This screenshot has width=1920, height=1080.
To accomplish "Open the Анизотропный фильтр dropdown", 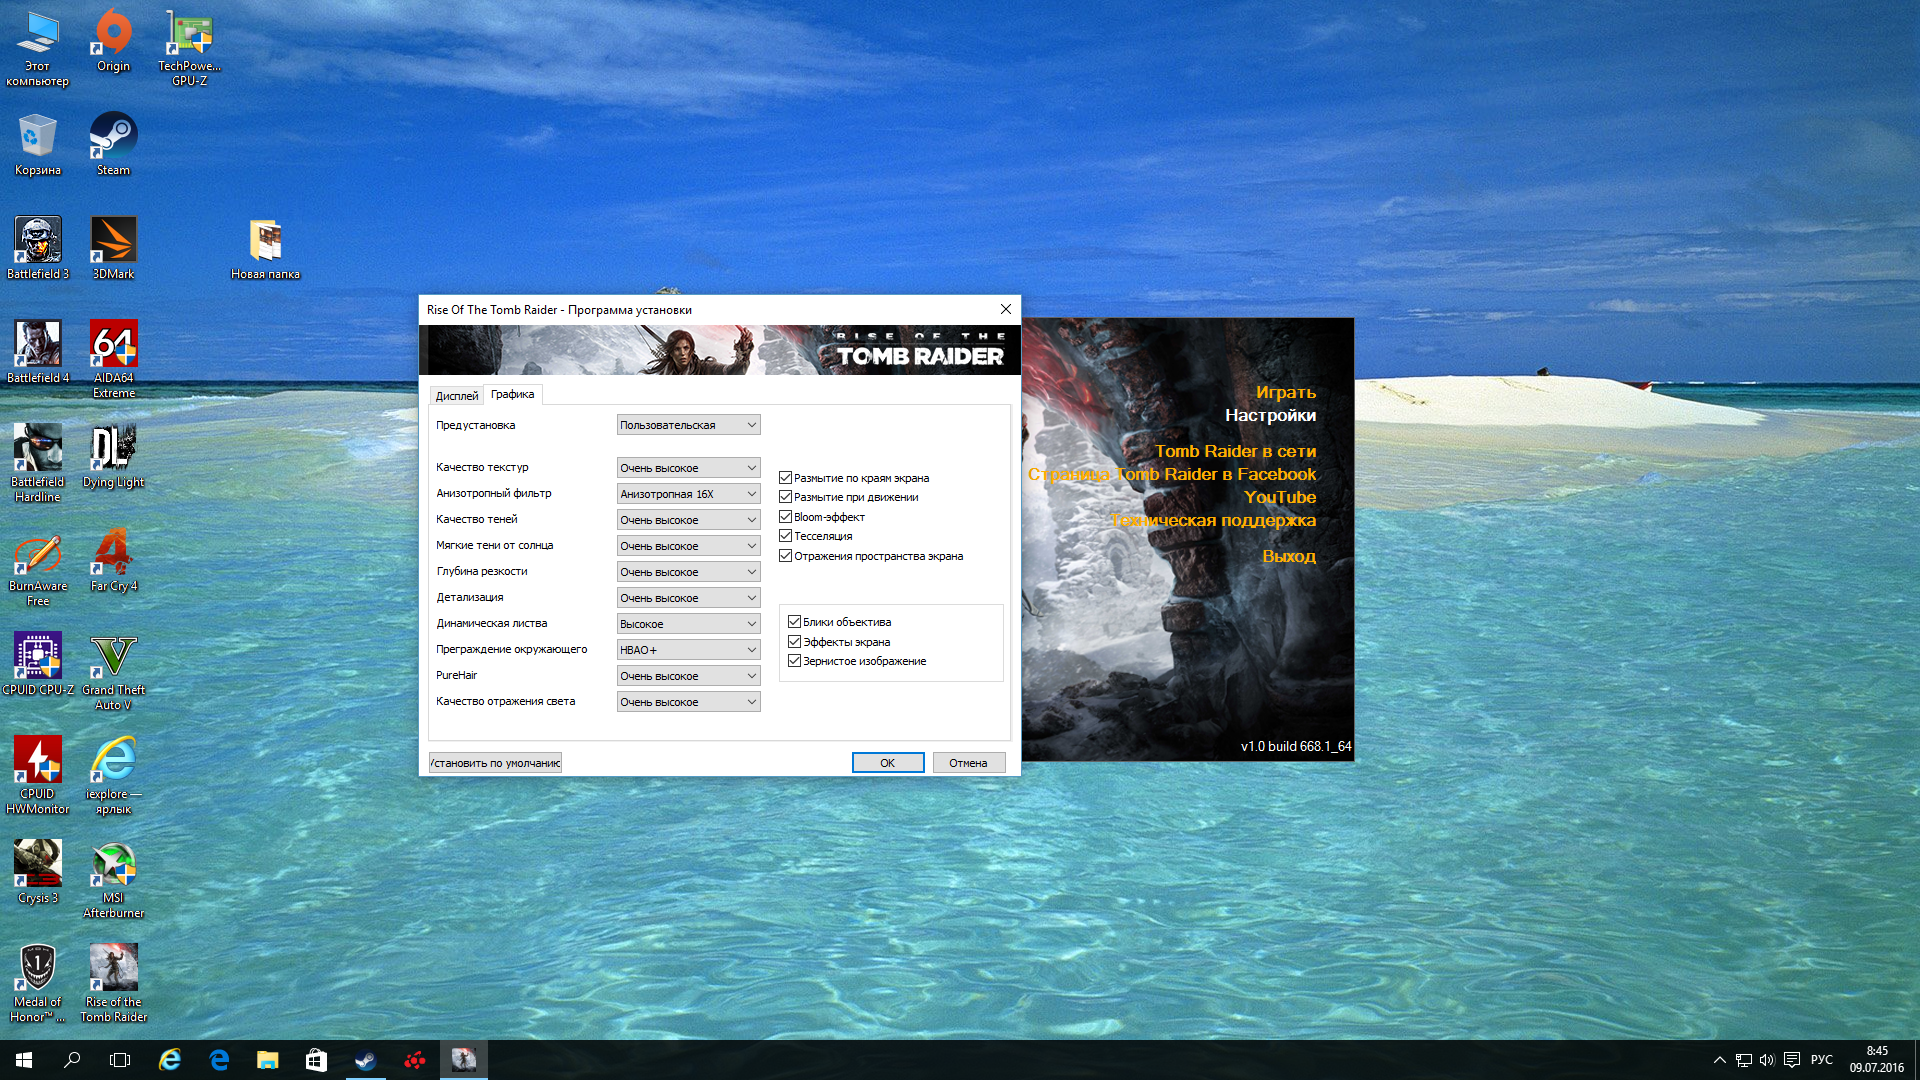I will 688,494.
